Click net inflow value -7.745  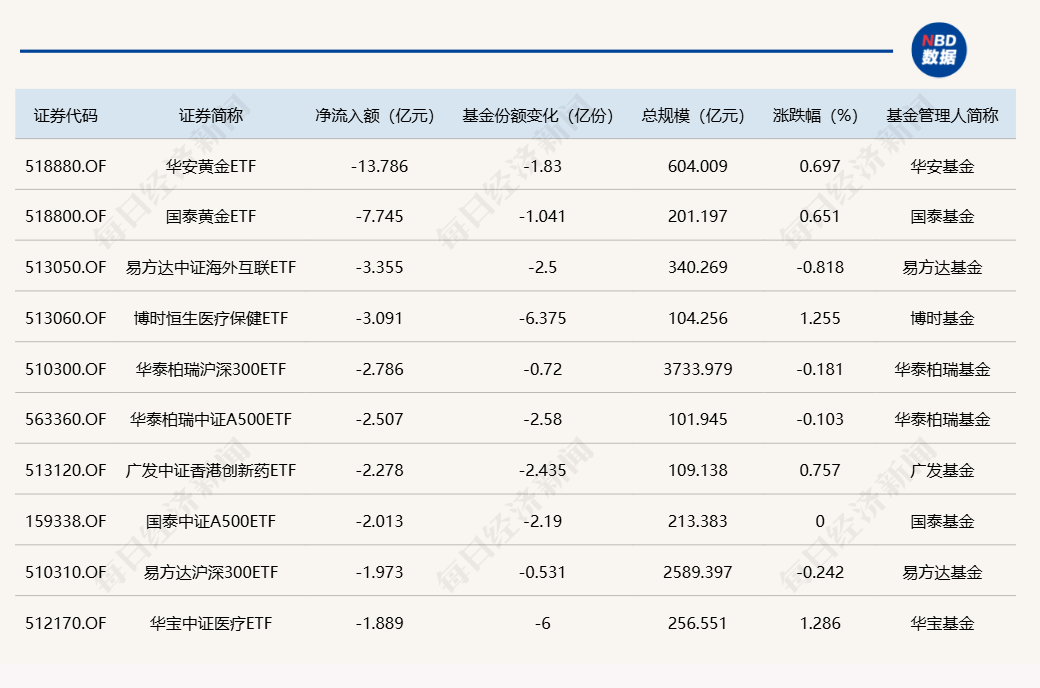[x=379, y=216]
